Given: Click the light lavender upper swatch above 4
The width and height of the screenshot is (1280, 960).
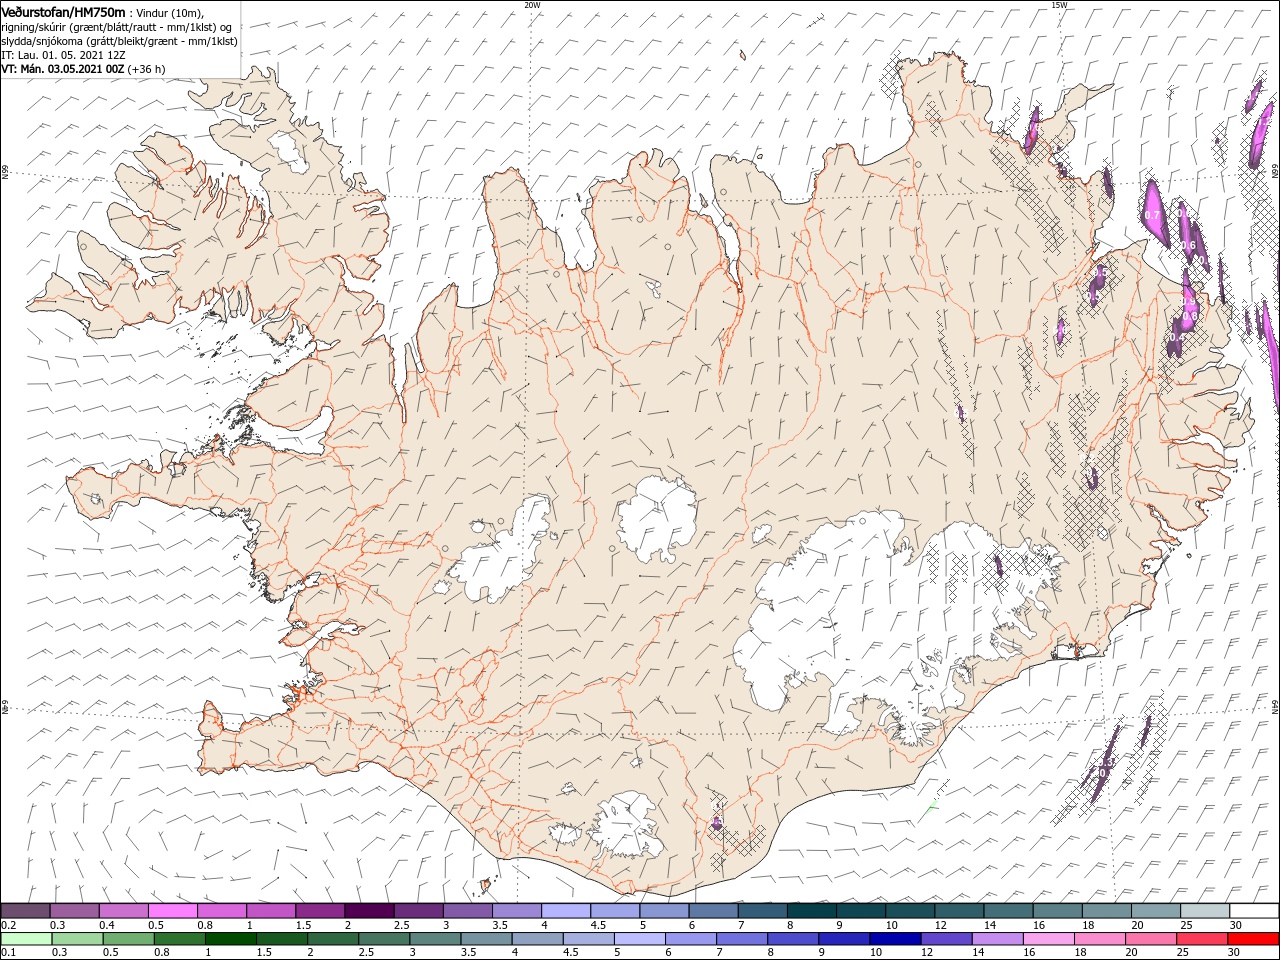Looking at the screenshot, I should click(x=566, y=911).
